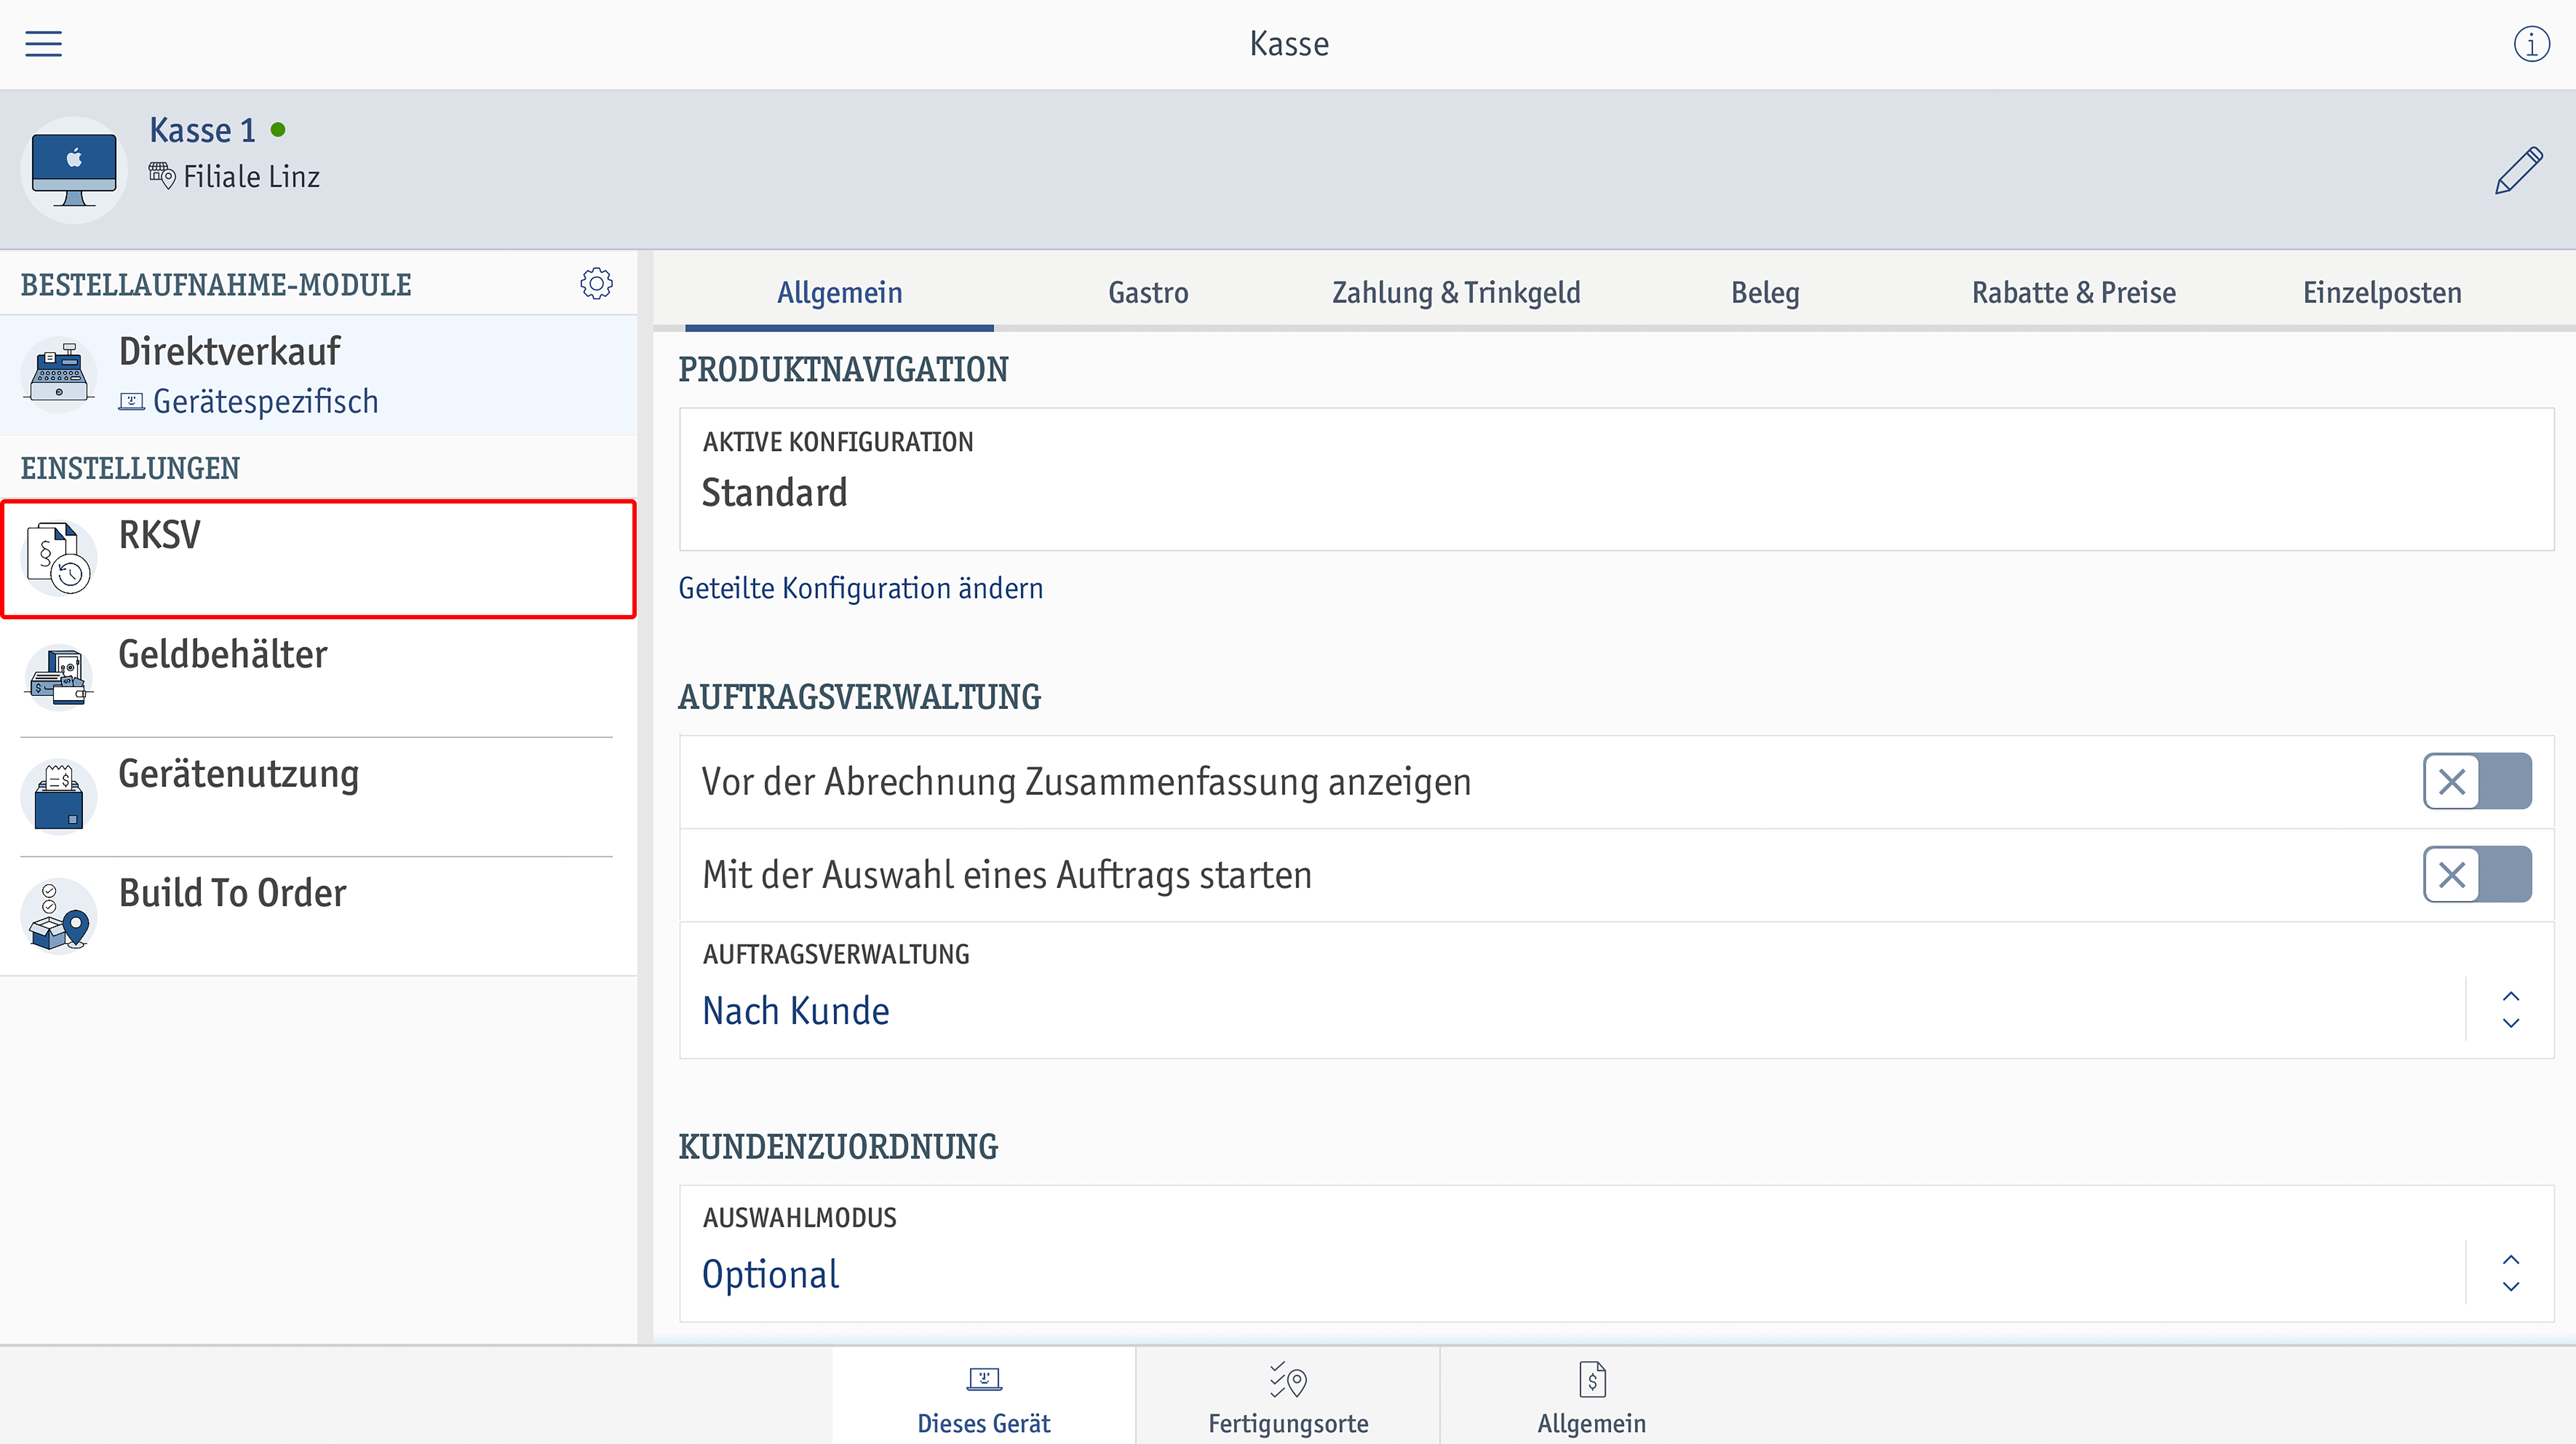The height and width of the screenshot is (1444, 2576).
Task: Click the Allgemein document icon in bottom bar
Action: 1592,1380
